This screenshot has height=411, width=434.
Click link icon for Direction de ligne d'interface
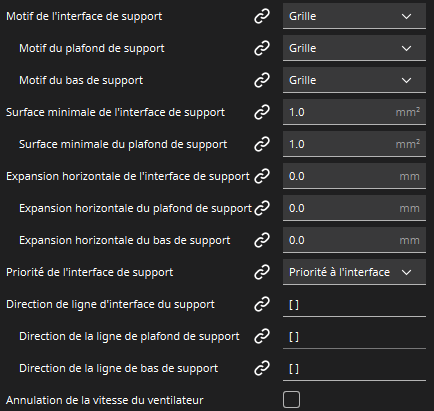(x=262, y=304)
